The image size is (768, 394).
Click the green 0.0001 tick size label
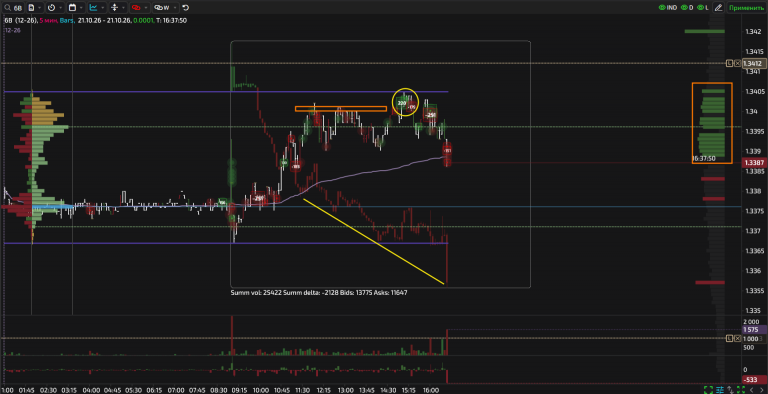coord(144,21)
